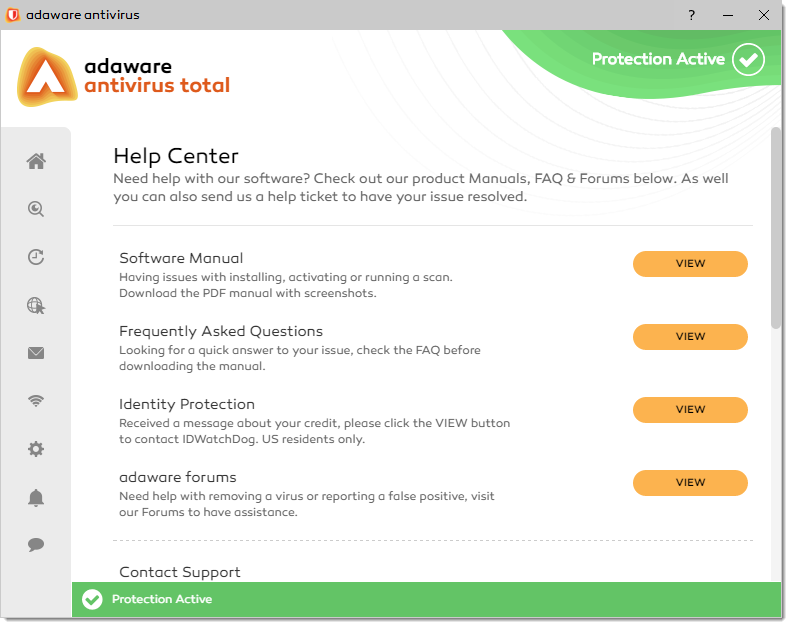View the Software Manual
This screenshot has width=790, height=626.
click(x=690, y=264)
